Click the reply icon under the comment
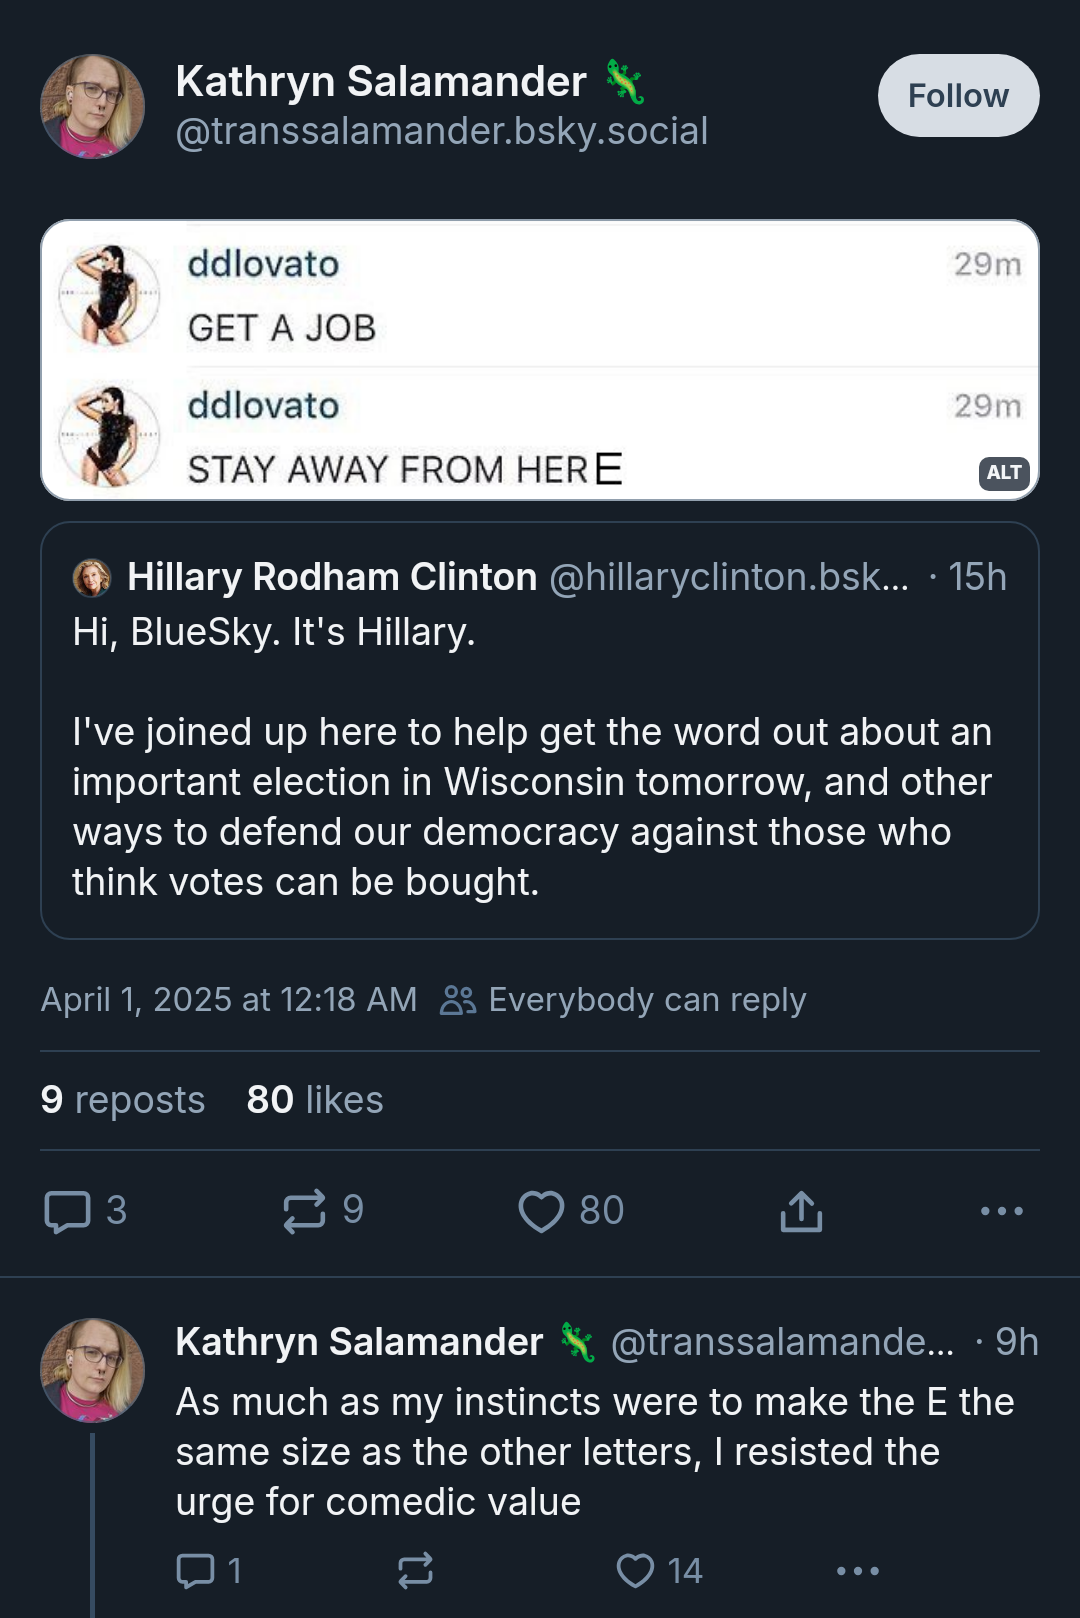 [x=195, y=1571]
